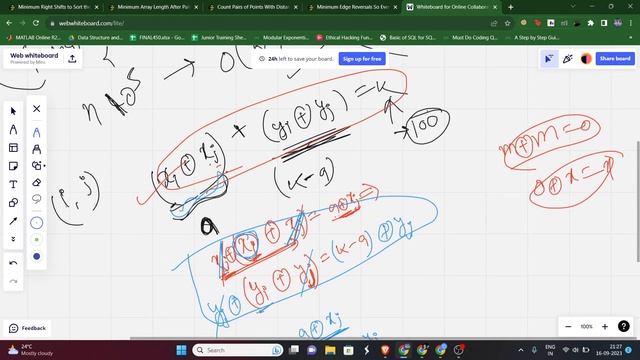Choose the Connection line arrow tool
The height and width of the screenshot is (360, 640).
pos(13,221)
